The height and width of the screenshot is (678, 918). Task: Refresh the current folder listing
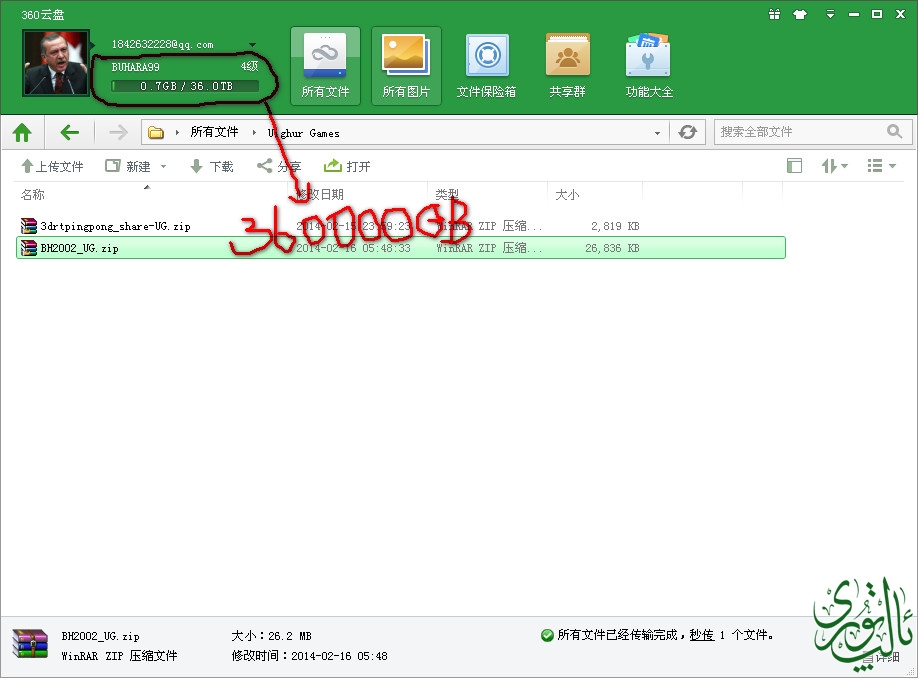point(687,132)
